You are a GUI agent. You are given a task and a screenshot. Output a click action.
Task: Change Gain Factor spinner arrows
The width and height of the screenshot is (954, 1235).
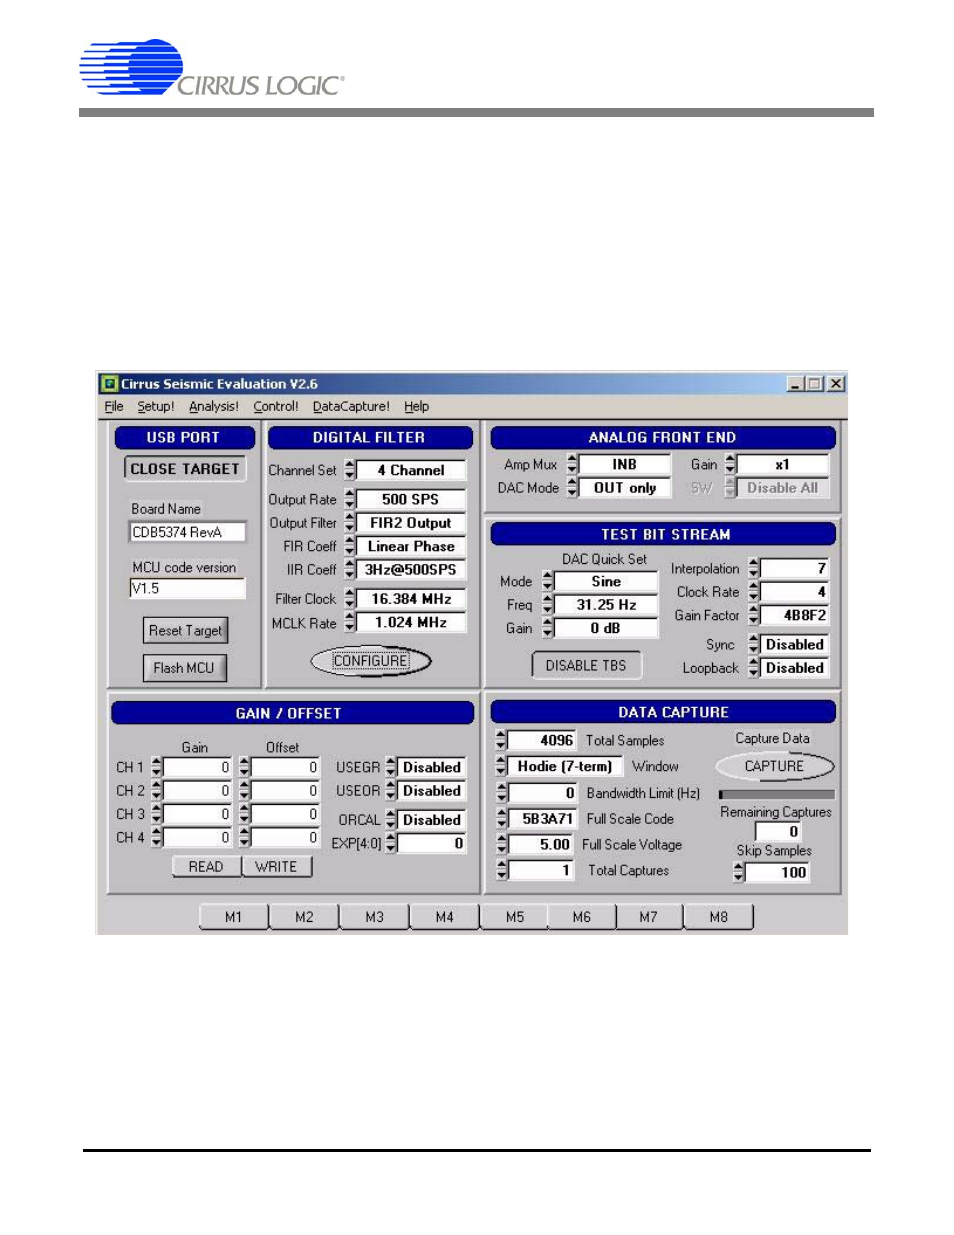(x=753, y=616)
